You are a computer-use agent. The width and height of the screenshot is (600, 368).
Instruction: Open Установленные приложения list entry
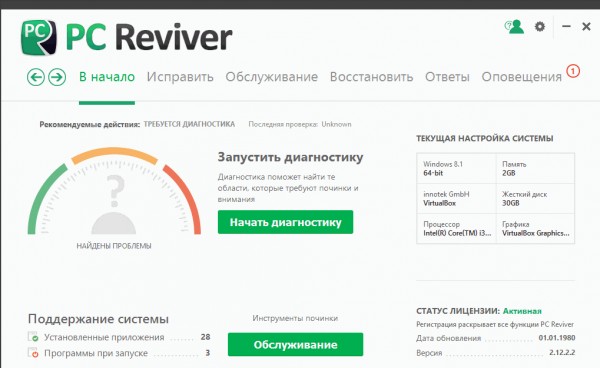[119, 337]
